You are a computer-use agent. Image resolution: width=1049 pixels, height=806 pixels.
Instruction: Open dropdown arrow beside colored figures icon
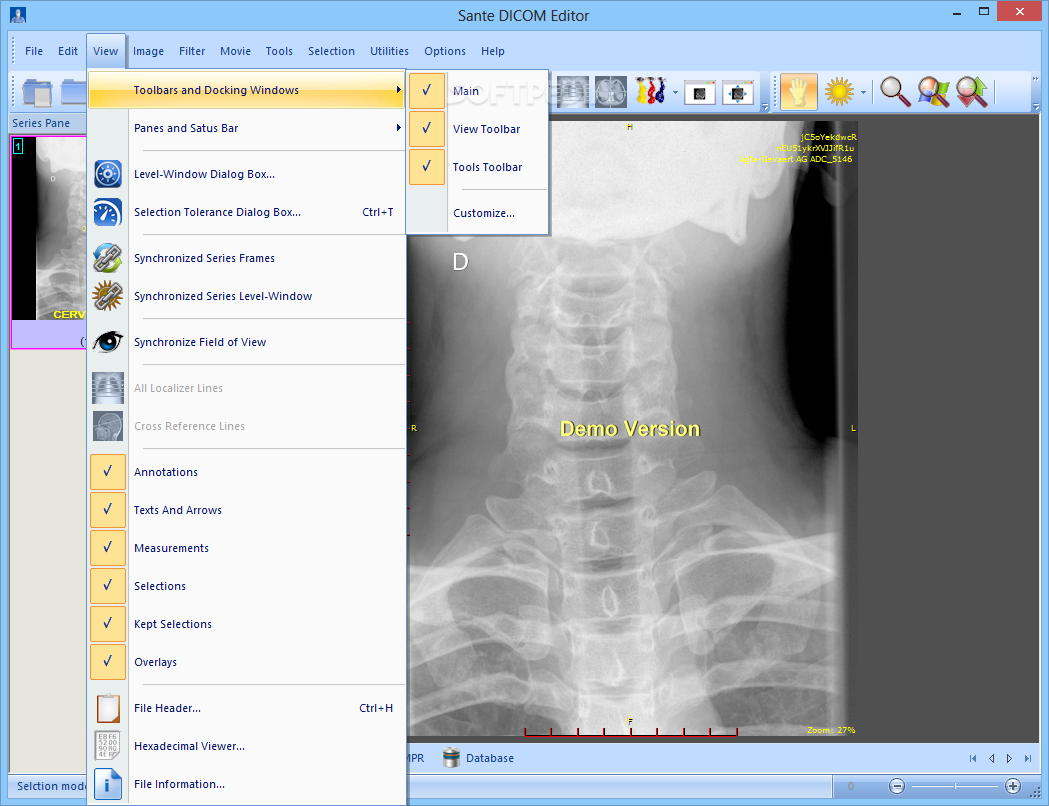[x=675, y=92]
